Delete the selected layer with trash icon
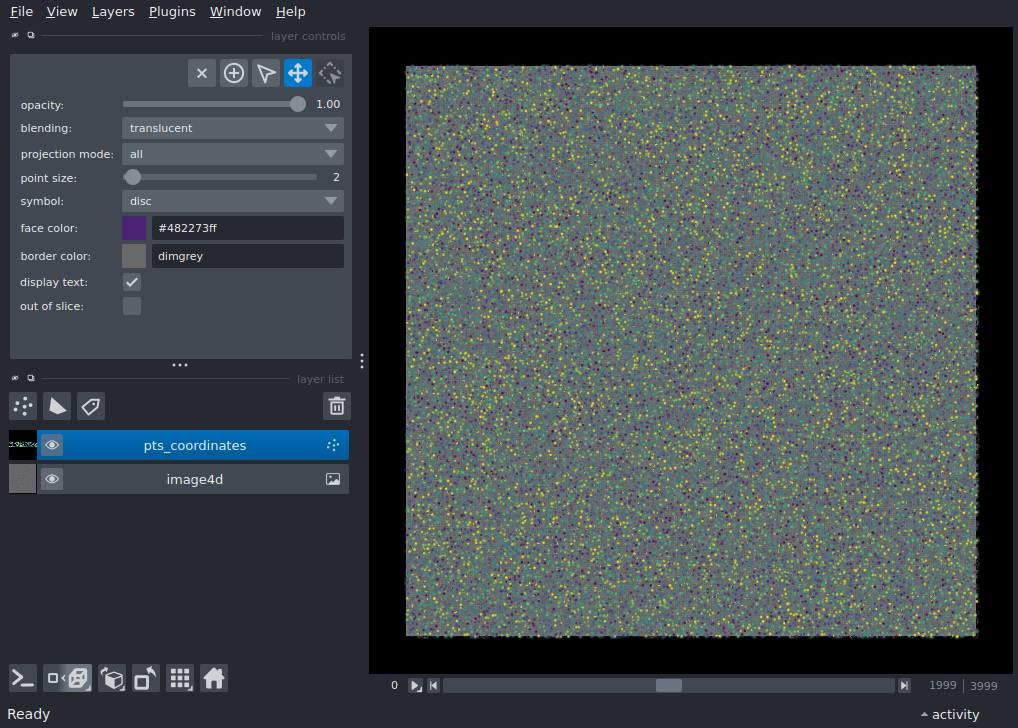 point(337,406)
